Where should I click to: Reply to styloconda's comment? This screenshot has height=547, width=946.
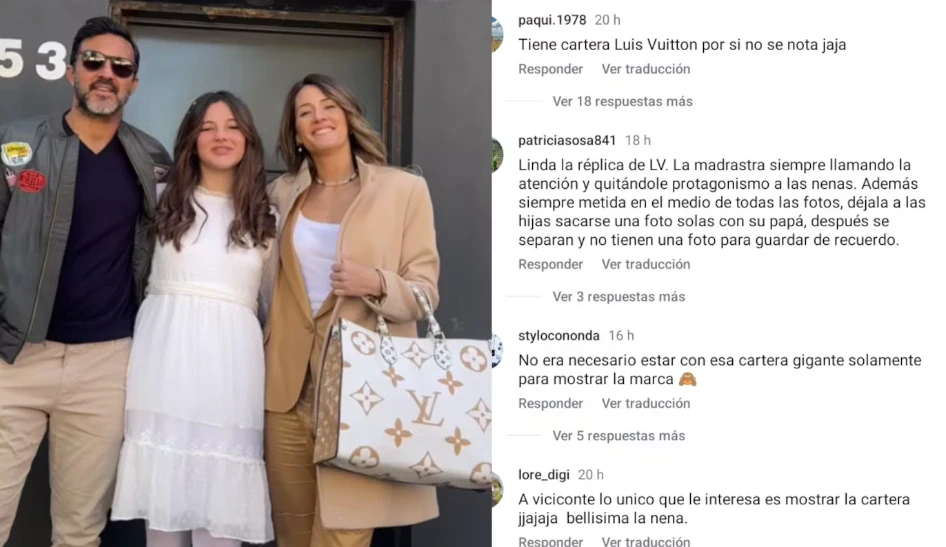click(x=550, y=403)
